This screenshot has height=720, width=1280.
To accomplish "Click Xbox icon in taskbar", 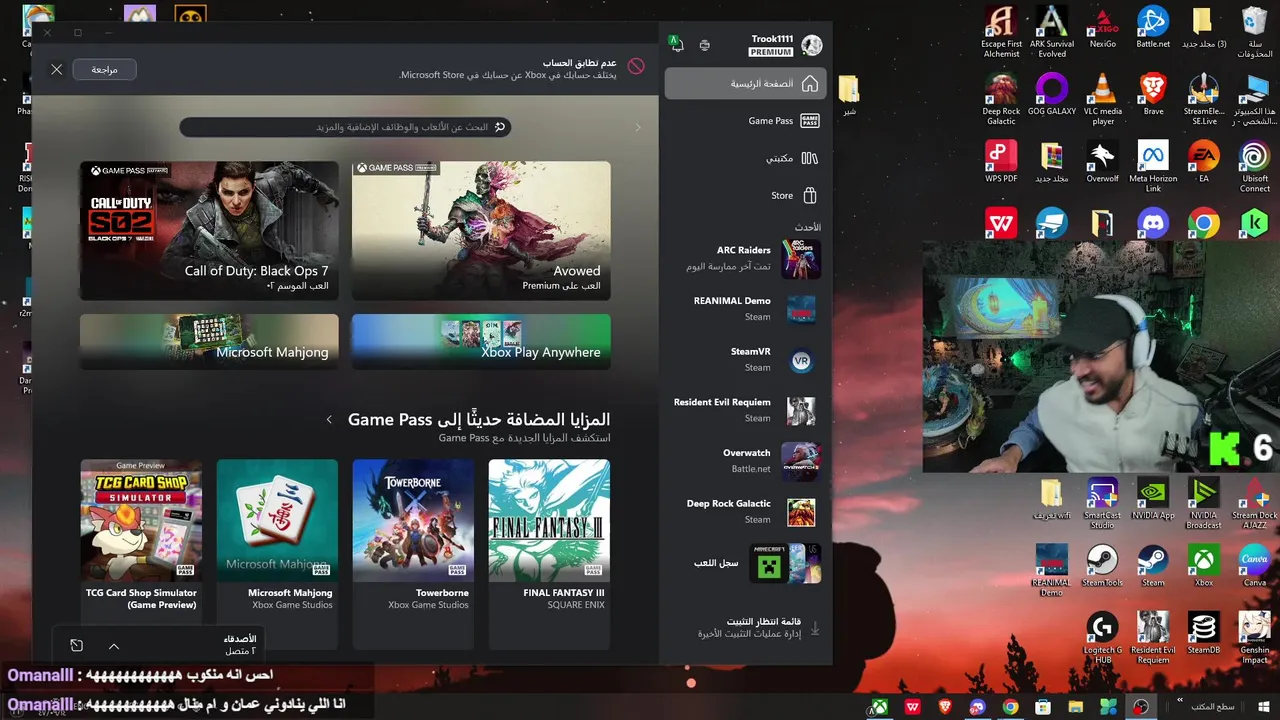I will 878,707.
